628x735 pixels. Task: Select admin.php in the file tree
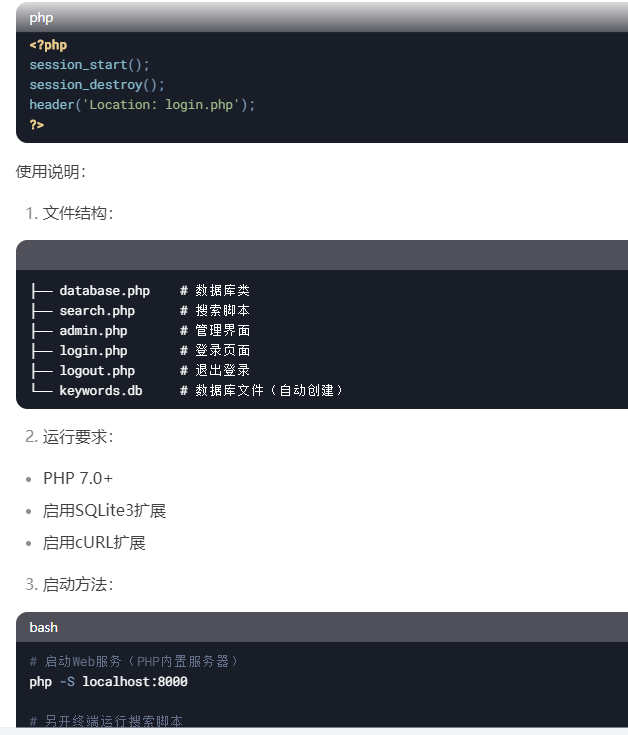pos(93,330)
